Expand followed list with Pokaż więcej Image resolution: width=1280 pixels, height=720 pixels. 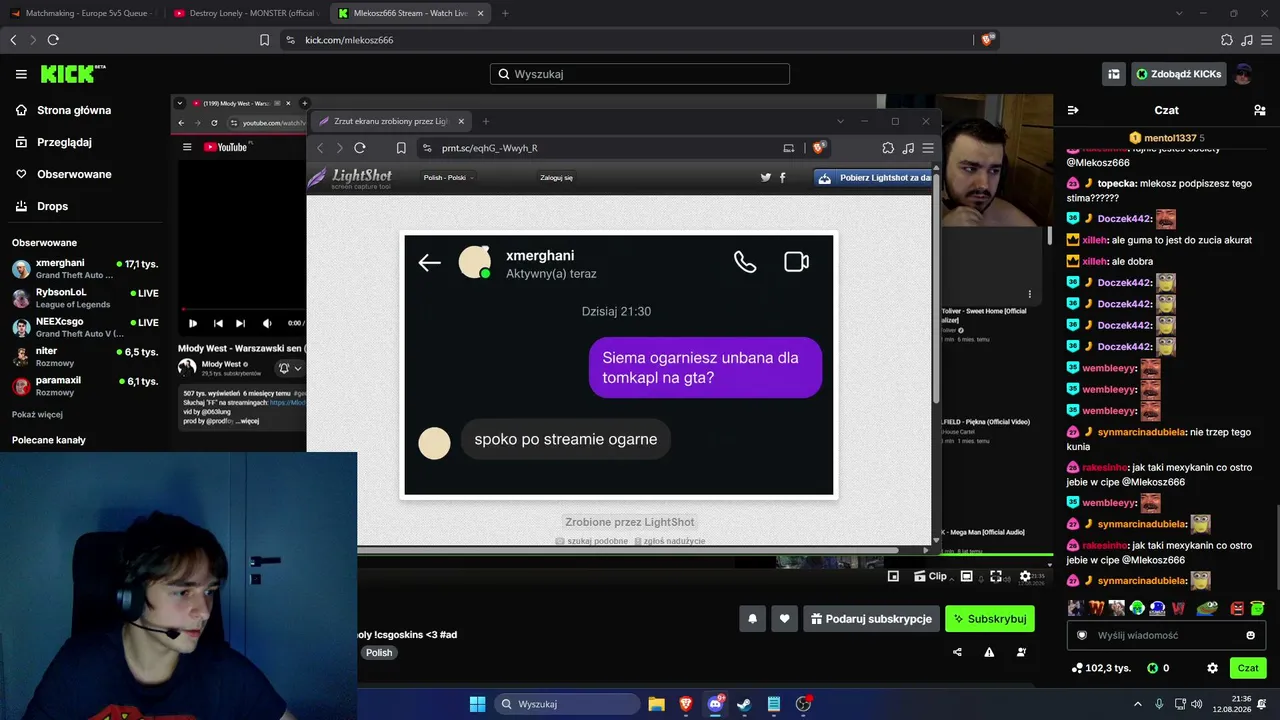37,414
